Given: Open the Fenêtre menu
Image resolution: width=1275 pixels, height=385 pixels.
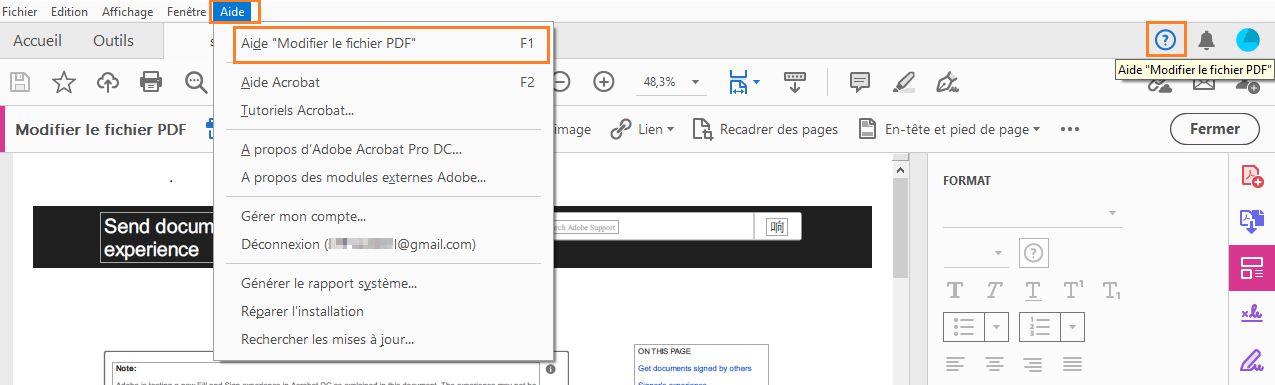Looking at the screenshot, I should point(187,11).
